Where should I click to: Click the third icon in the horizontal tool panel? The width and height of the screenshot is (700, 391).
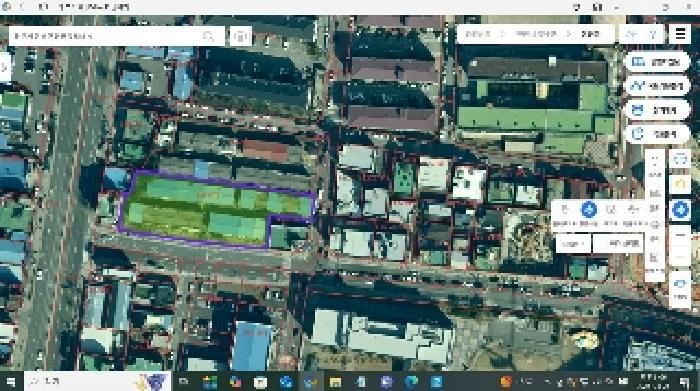(x=610, y=209)
